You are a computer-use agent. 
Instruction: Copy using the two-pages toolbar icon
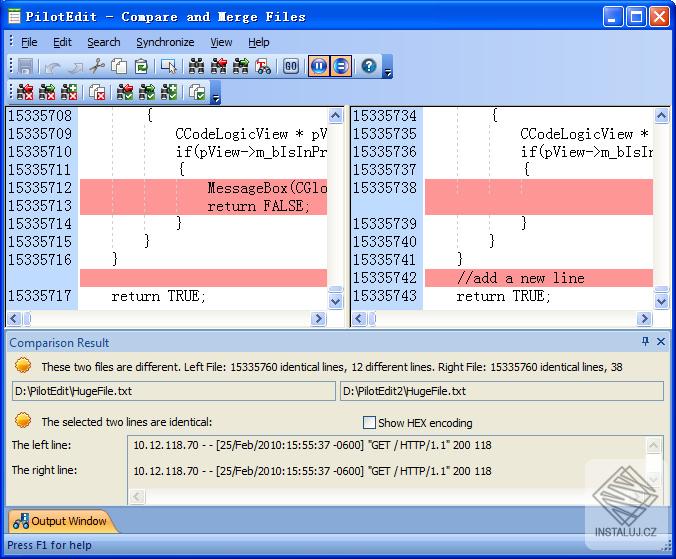point(119,66)
